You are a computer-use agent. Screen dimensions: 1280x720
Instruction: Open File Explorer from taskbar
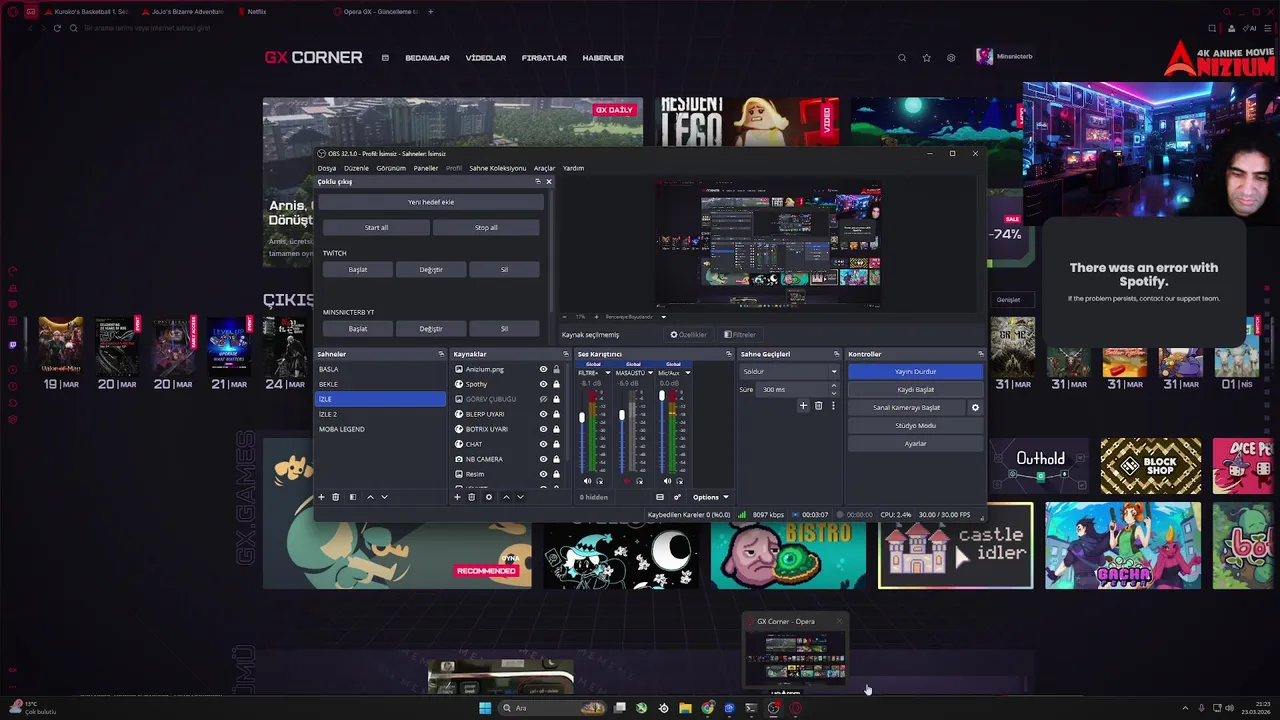[685, 708]
